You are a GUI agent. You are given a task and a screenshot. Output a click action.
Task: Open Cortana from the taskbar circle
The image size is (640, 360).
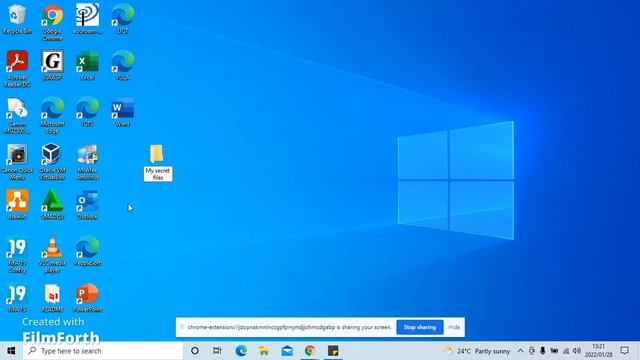click(x=195, y=351)
